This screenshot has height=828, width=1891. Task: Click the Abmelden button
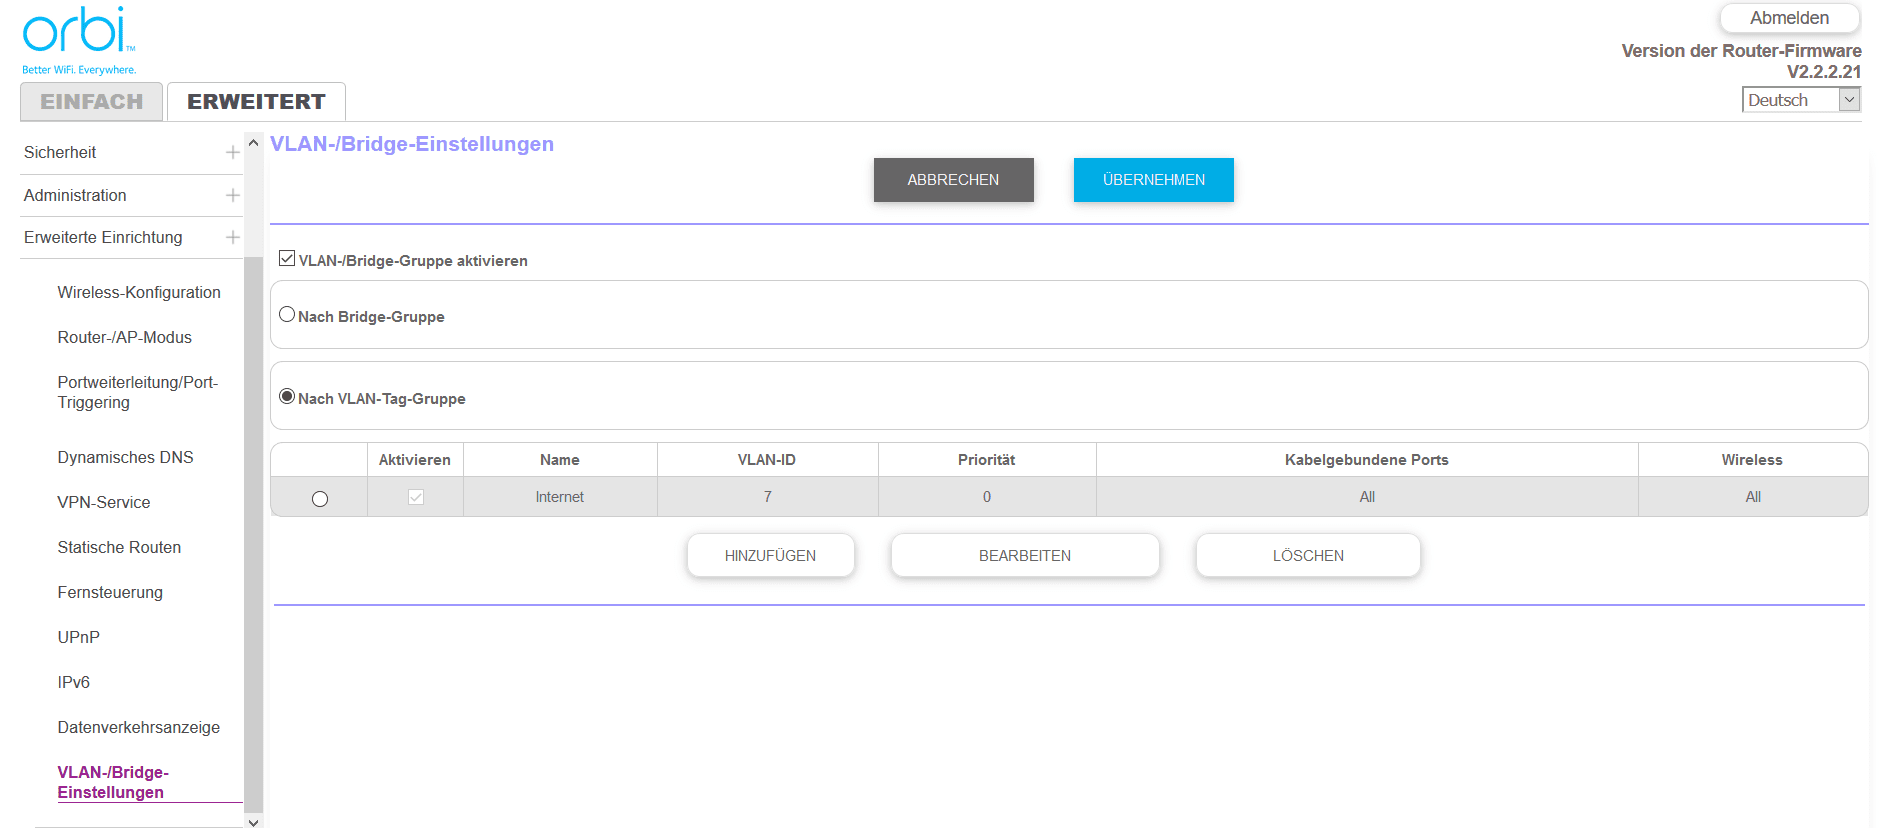click(x=1789, y=18)
